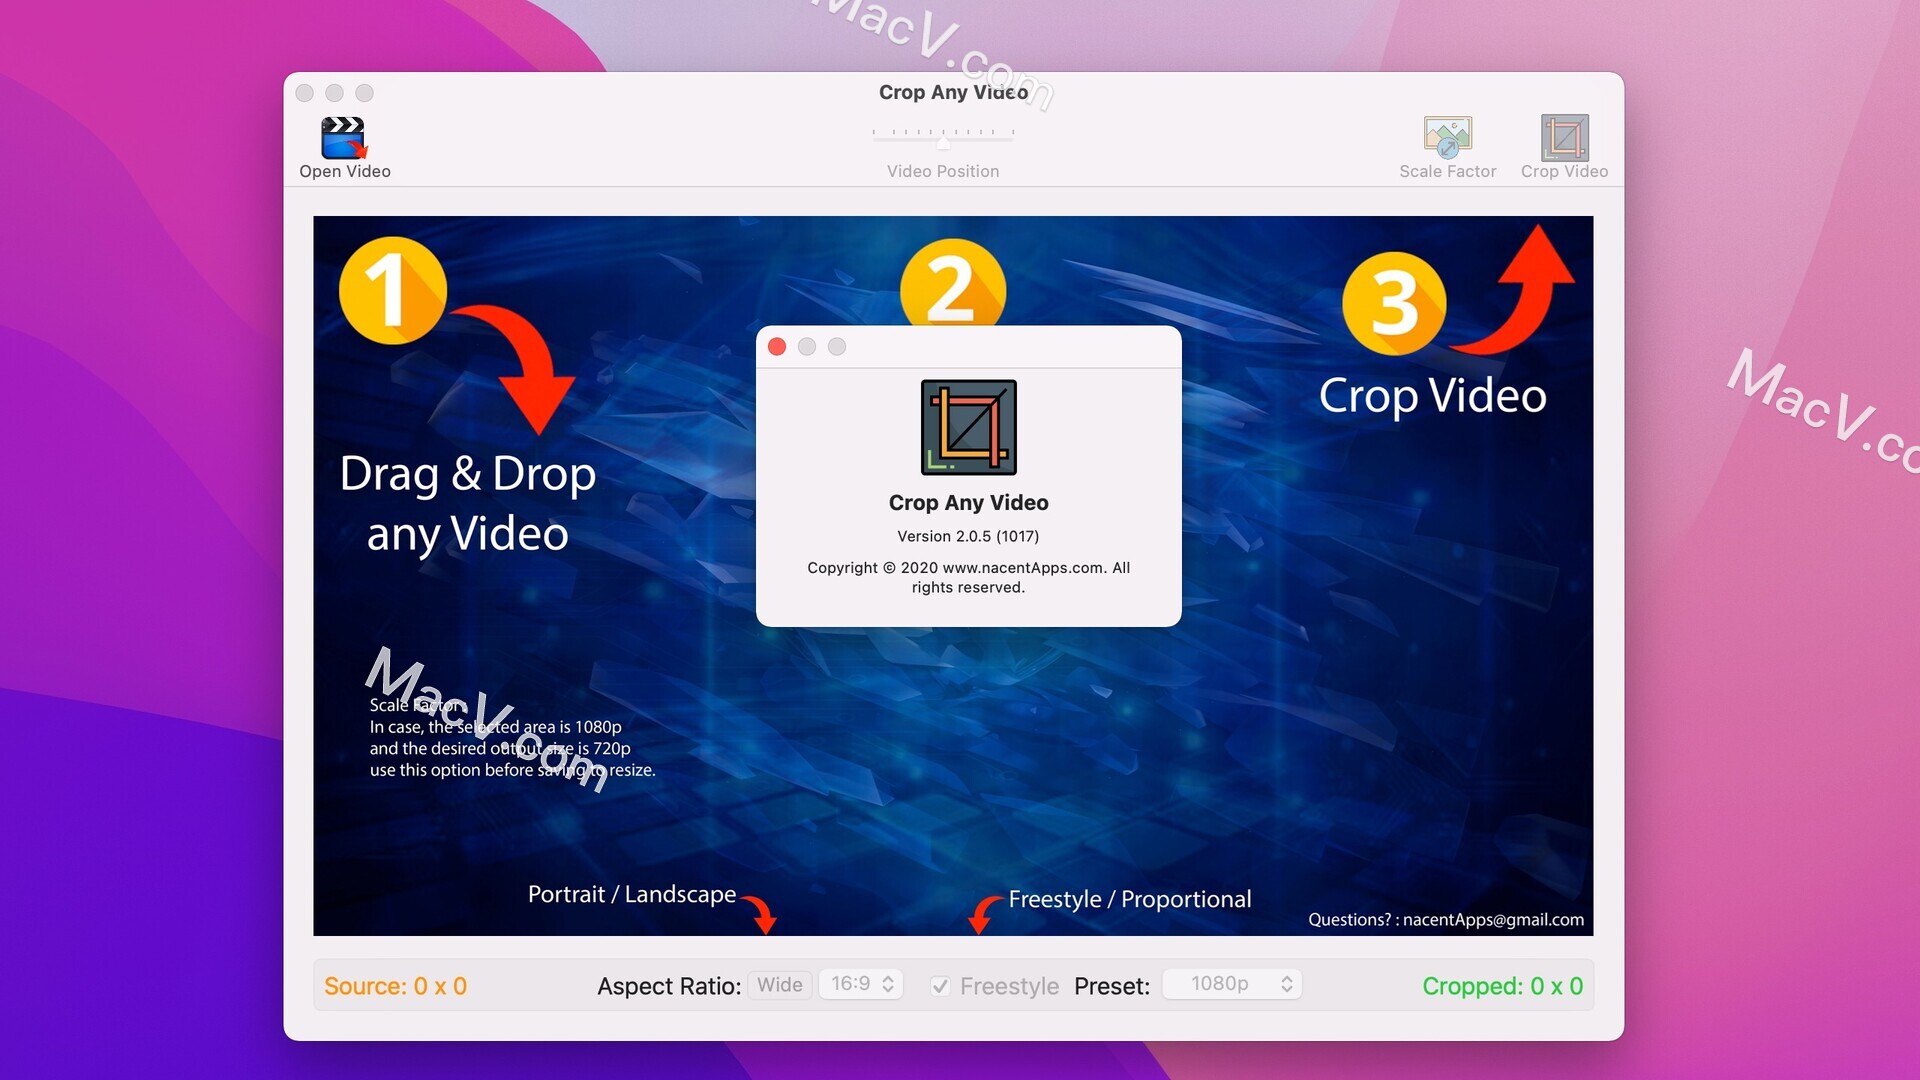Click the Aspect Ratio label
This screenshot has width=1920, height=1080.
669,986
